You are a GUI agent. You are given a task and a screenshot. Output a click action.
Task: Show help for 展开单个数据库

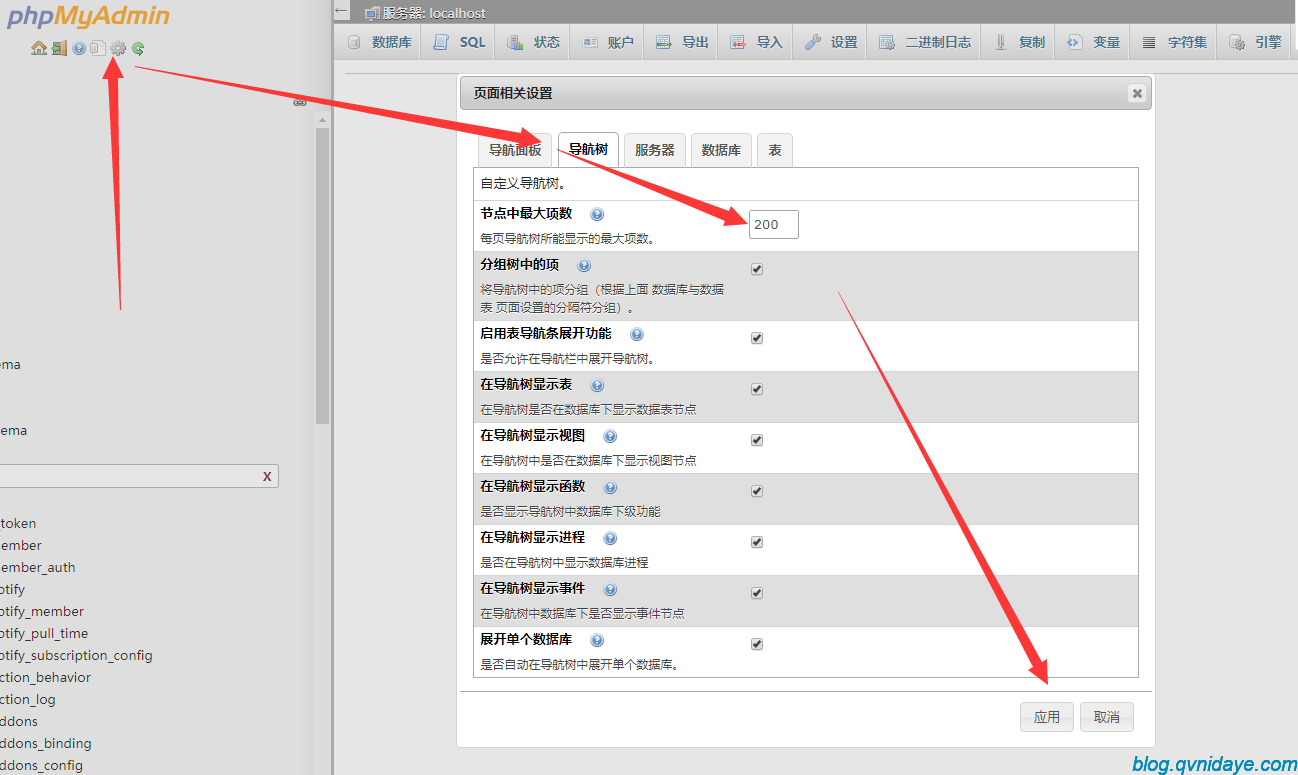click(x=597, y=640)
